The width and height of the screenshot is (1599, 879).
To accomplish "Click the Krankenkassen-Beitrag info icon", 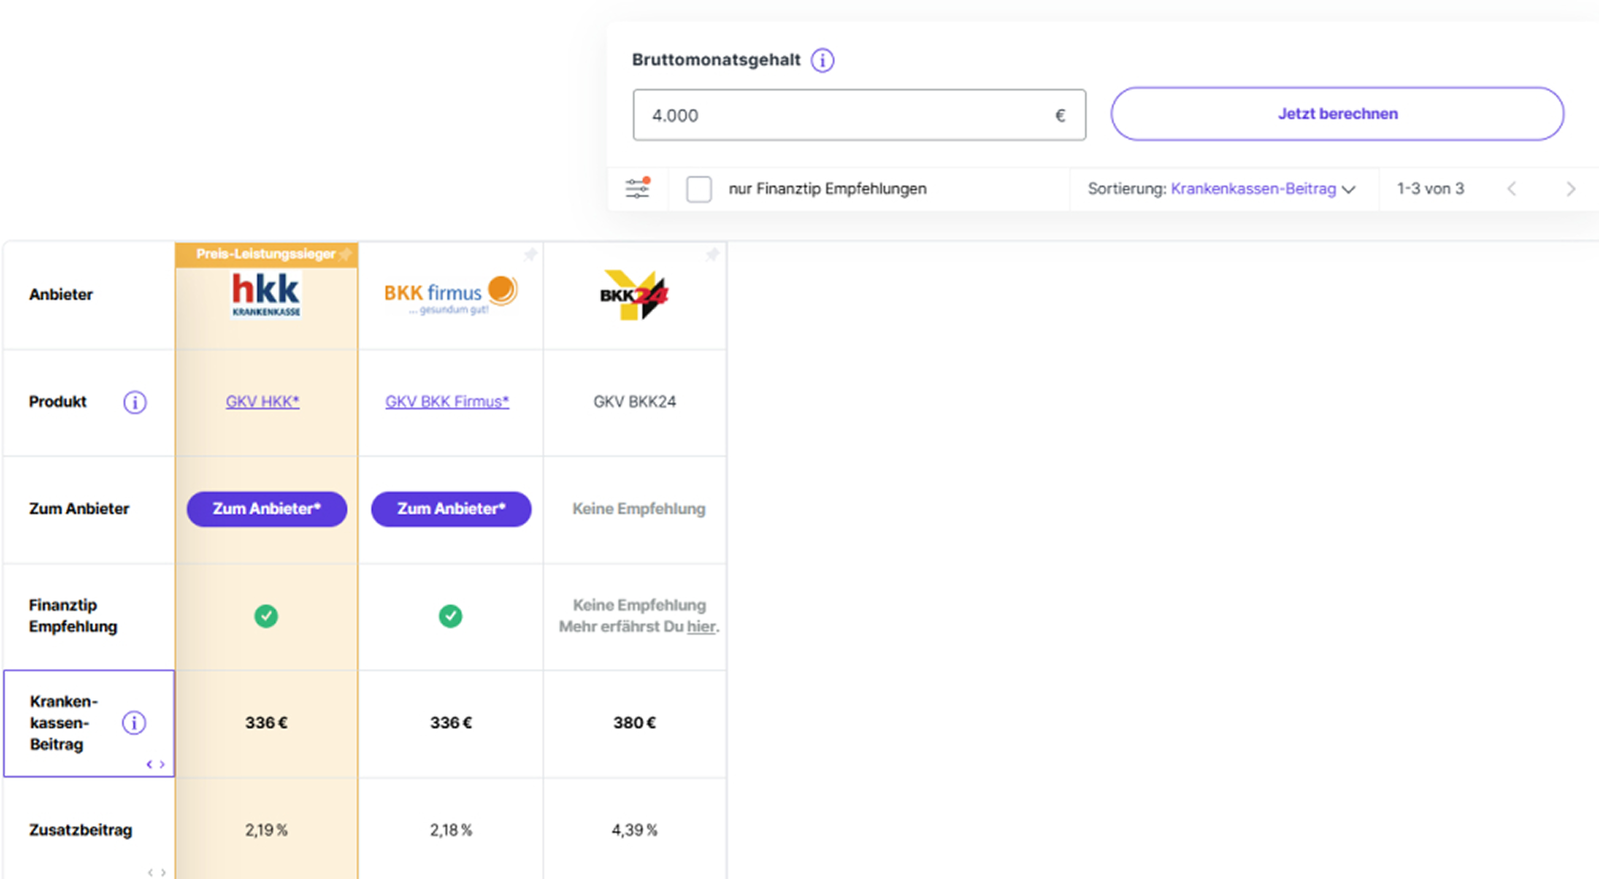I will (x=134, y=723).
